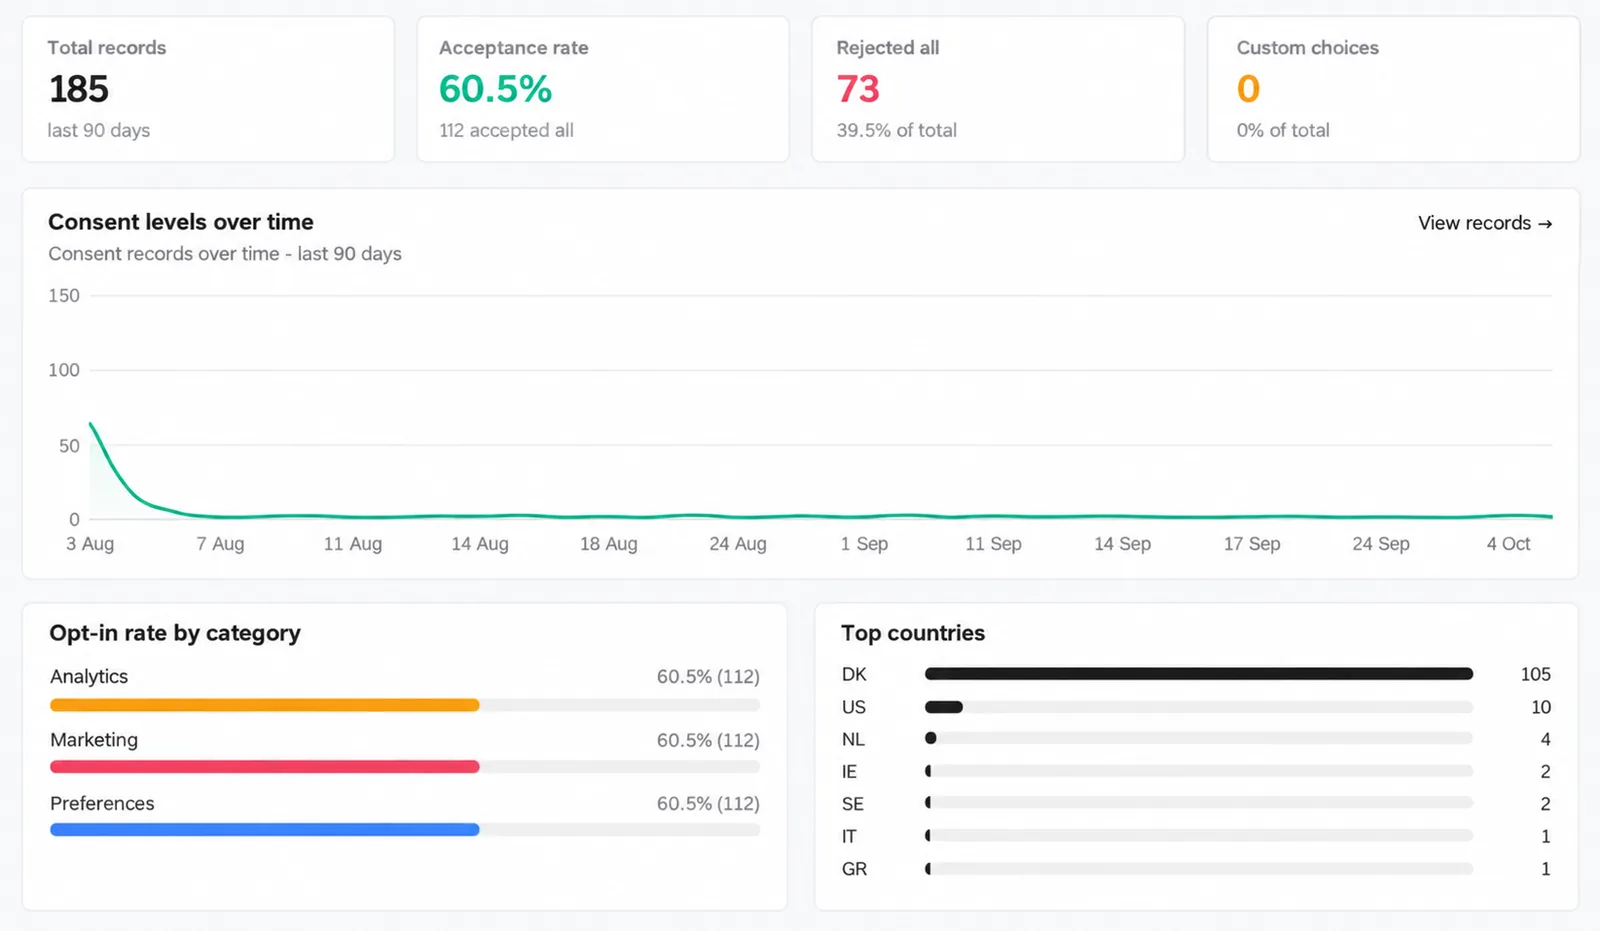Screen dimensions: 1600x931
Task: Click the Analytics category label
Action: point(89,676)
